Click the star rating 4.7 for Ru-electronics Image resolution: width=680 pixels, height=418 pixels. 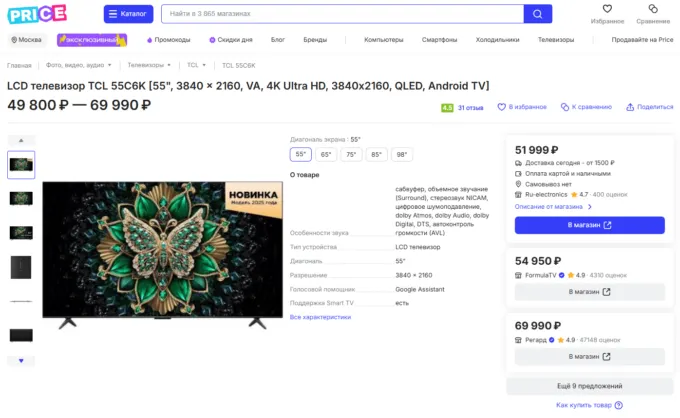pyautogui.click(x=579, y=195)
